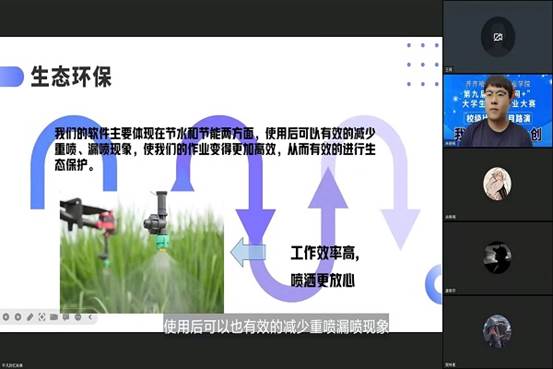This screenshot has width=553, height=369.
Task: Click the slide title 生态环保
Action: 71,77
